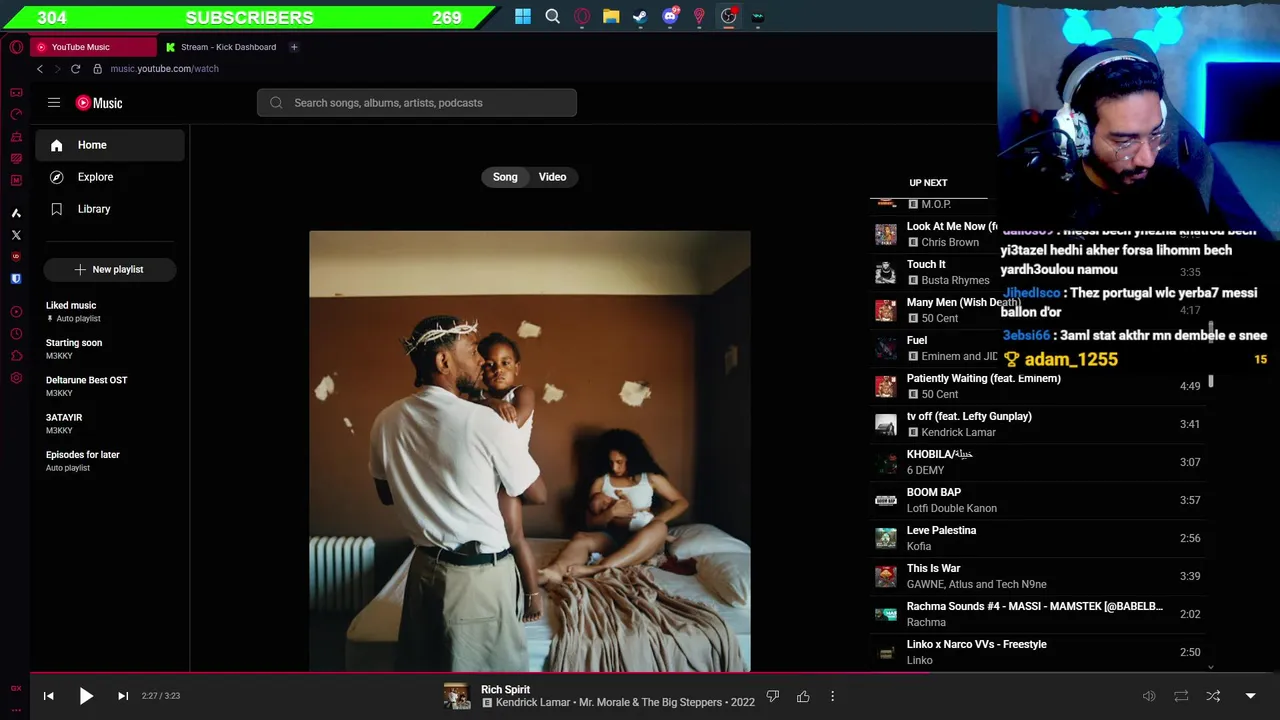The height and width of the screenshot is (720, 1280).
Task: Open Discord from the taskbar
Action: click(x=670, y=17)
